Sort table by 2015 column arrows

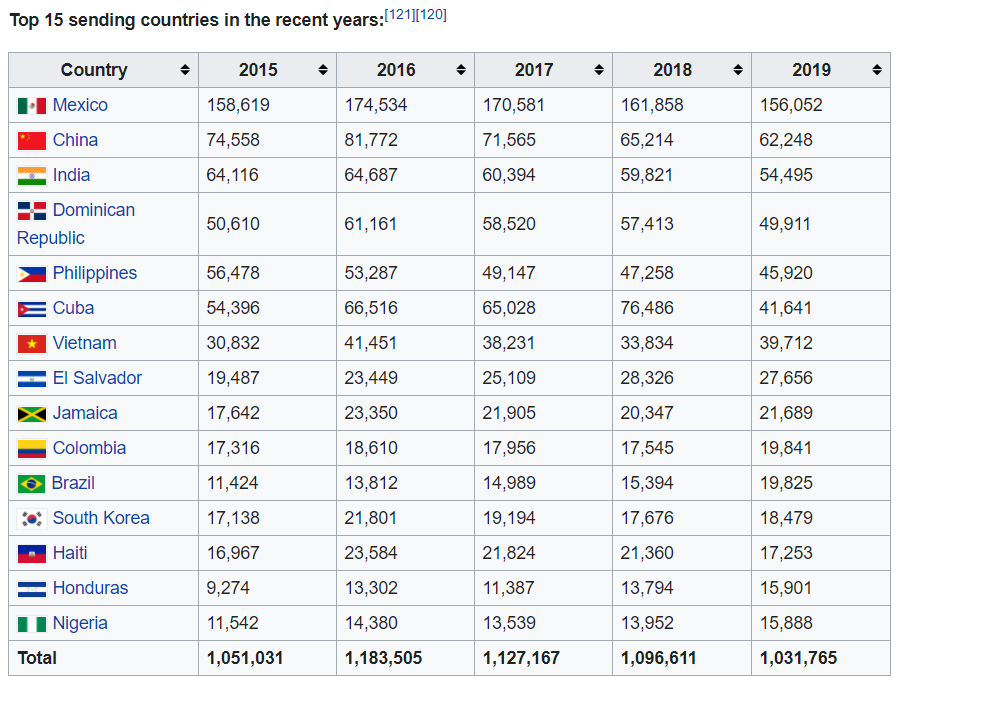click(322, 70)
